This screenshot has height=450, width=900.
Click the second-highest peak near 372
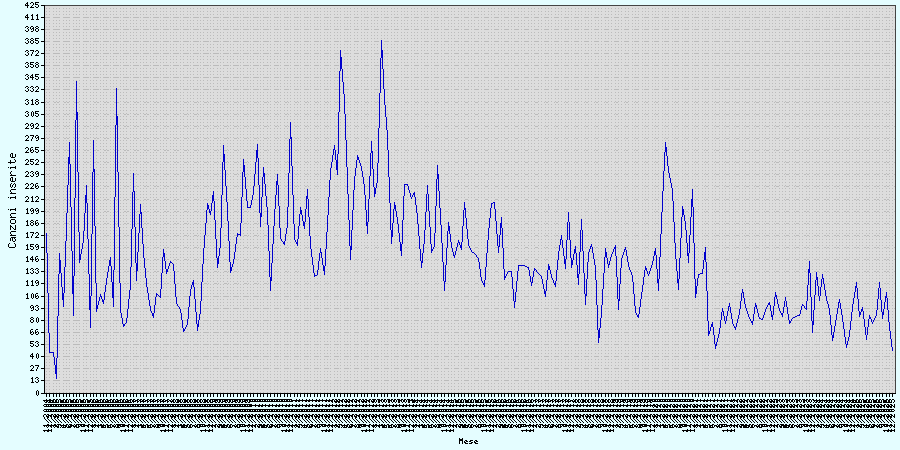click(x=340, y=50)
